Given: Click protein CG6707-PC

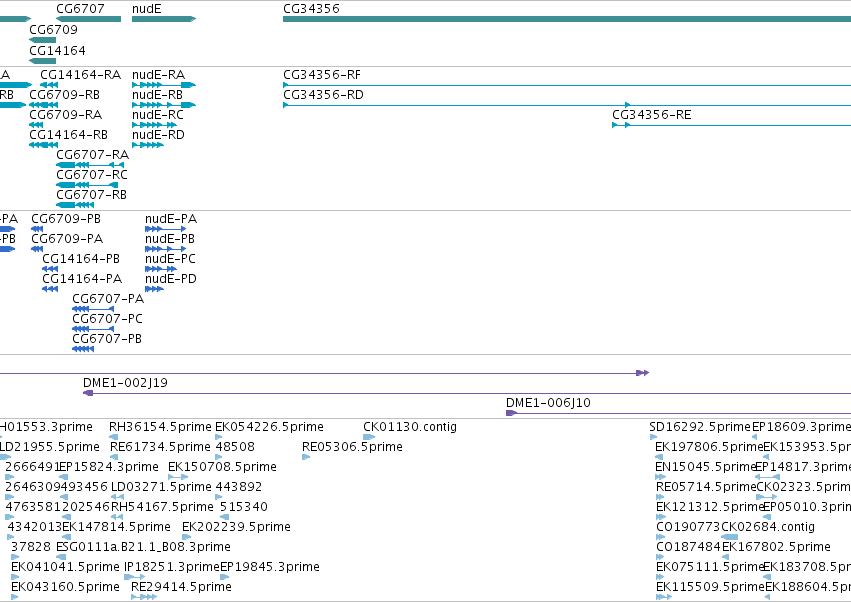Looking at the screenshot, I should click(93, 329).
